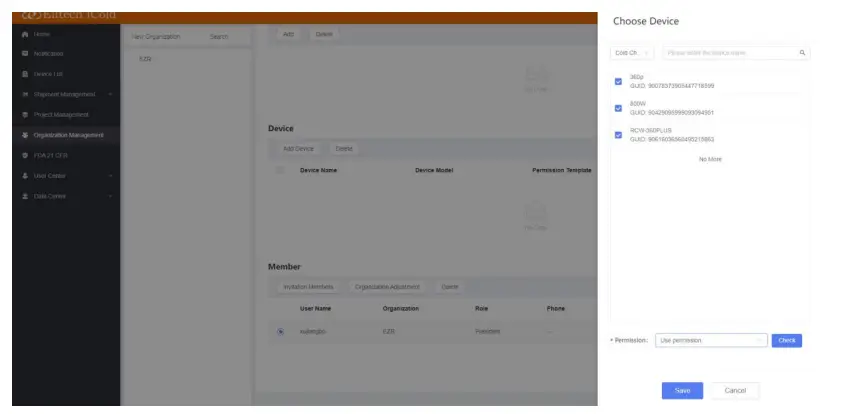Click the 360p device GUID text
847x414 pixels.
pyautogui.click(x=672, y=86)
